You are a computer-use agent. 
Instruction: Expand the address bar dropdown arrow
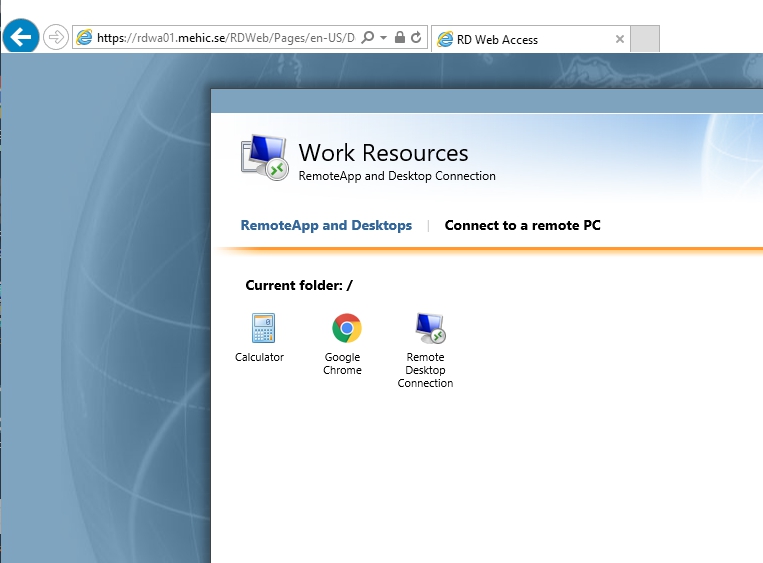click(384, 38)
